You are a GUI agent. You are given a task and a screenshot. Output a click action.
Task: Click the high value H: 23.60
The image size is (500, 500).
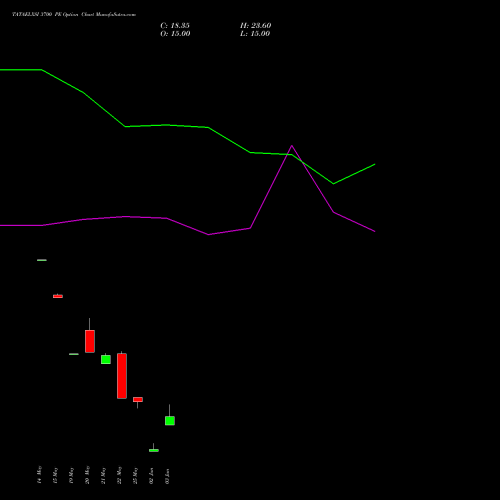point(256,26)
